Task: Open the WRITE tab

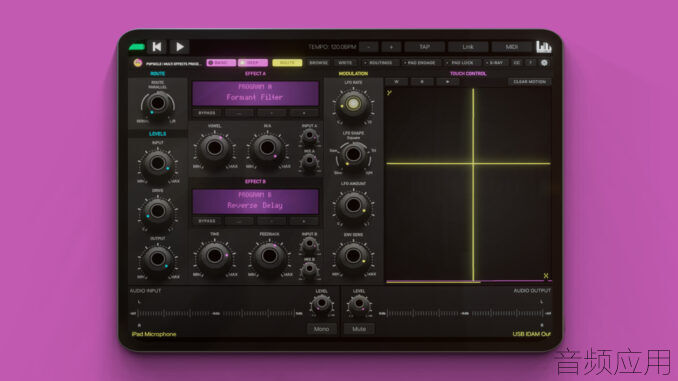Action: click(x=345, y=63)
